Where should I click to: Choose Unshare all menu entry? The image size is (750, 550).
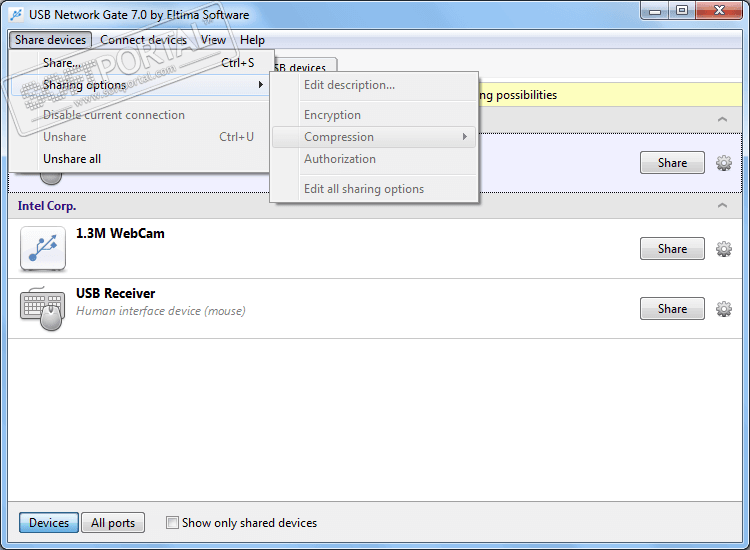[x=140, y=159]
